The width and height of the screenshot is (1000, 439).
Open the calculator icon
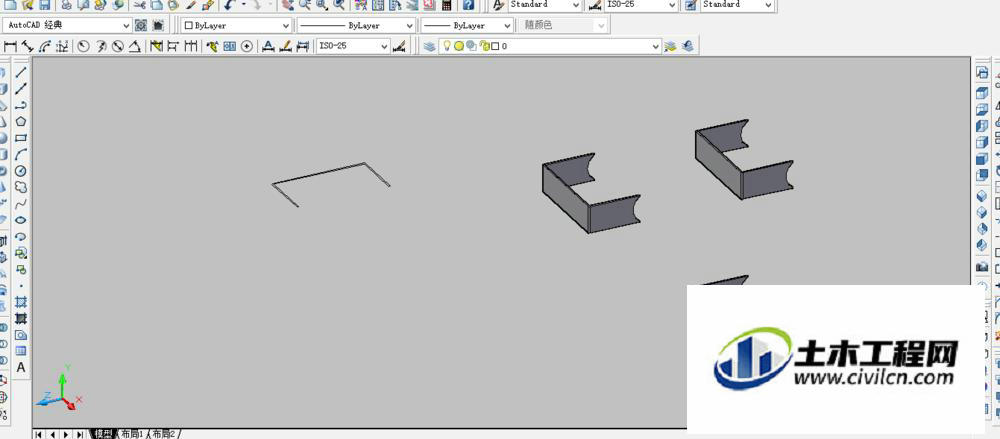pos(446,5)
